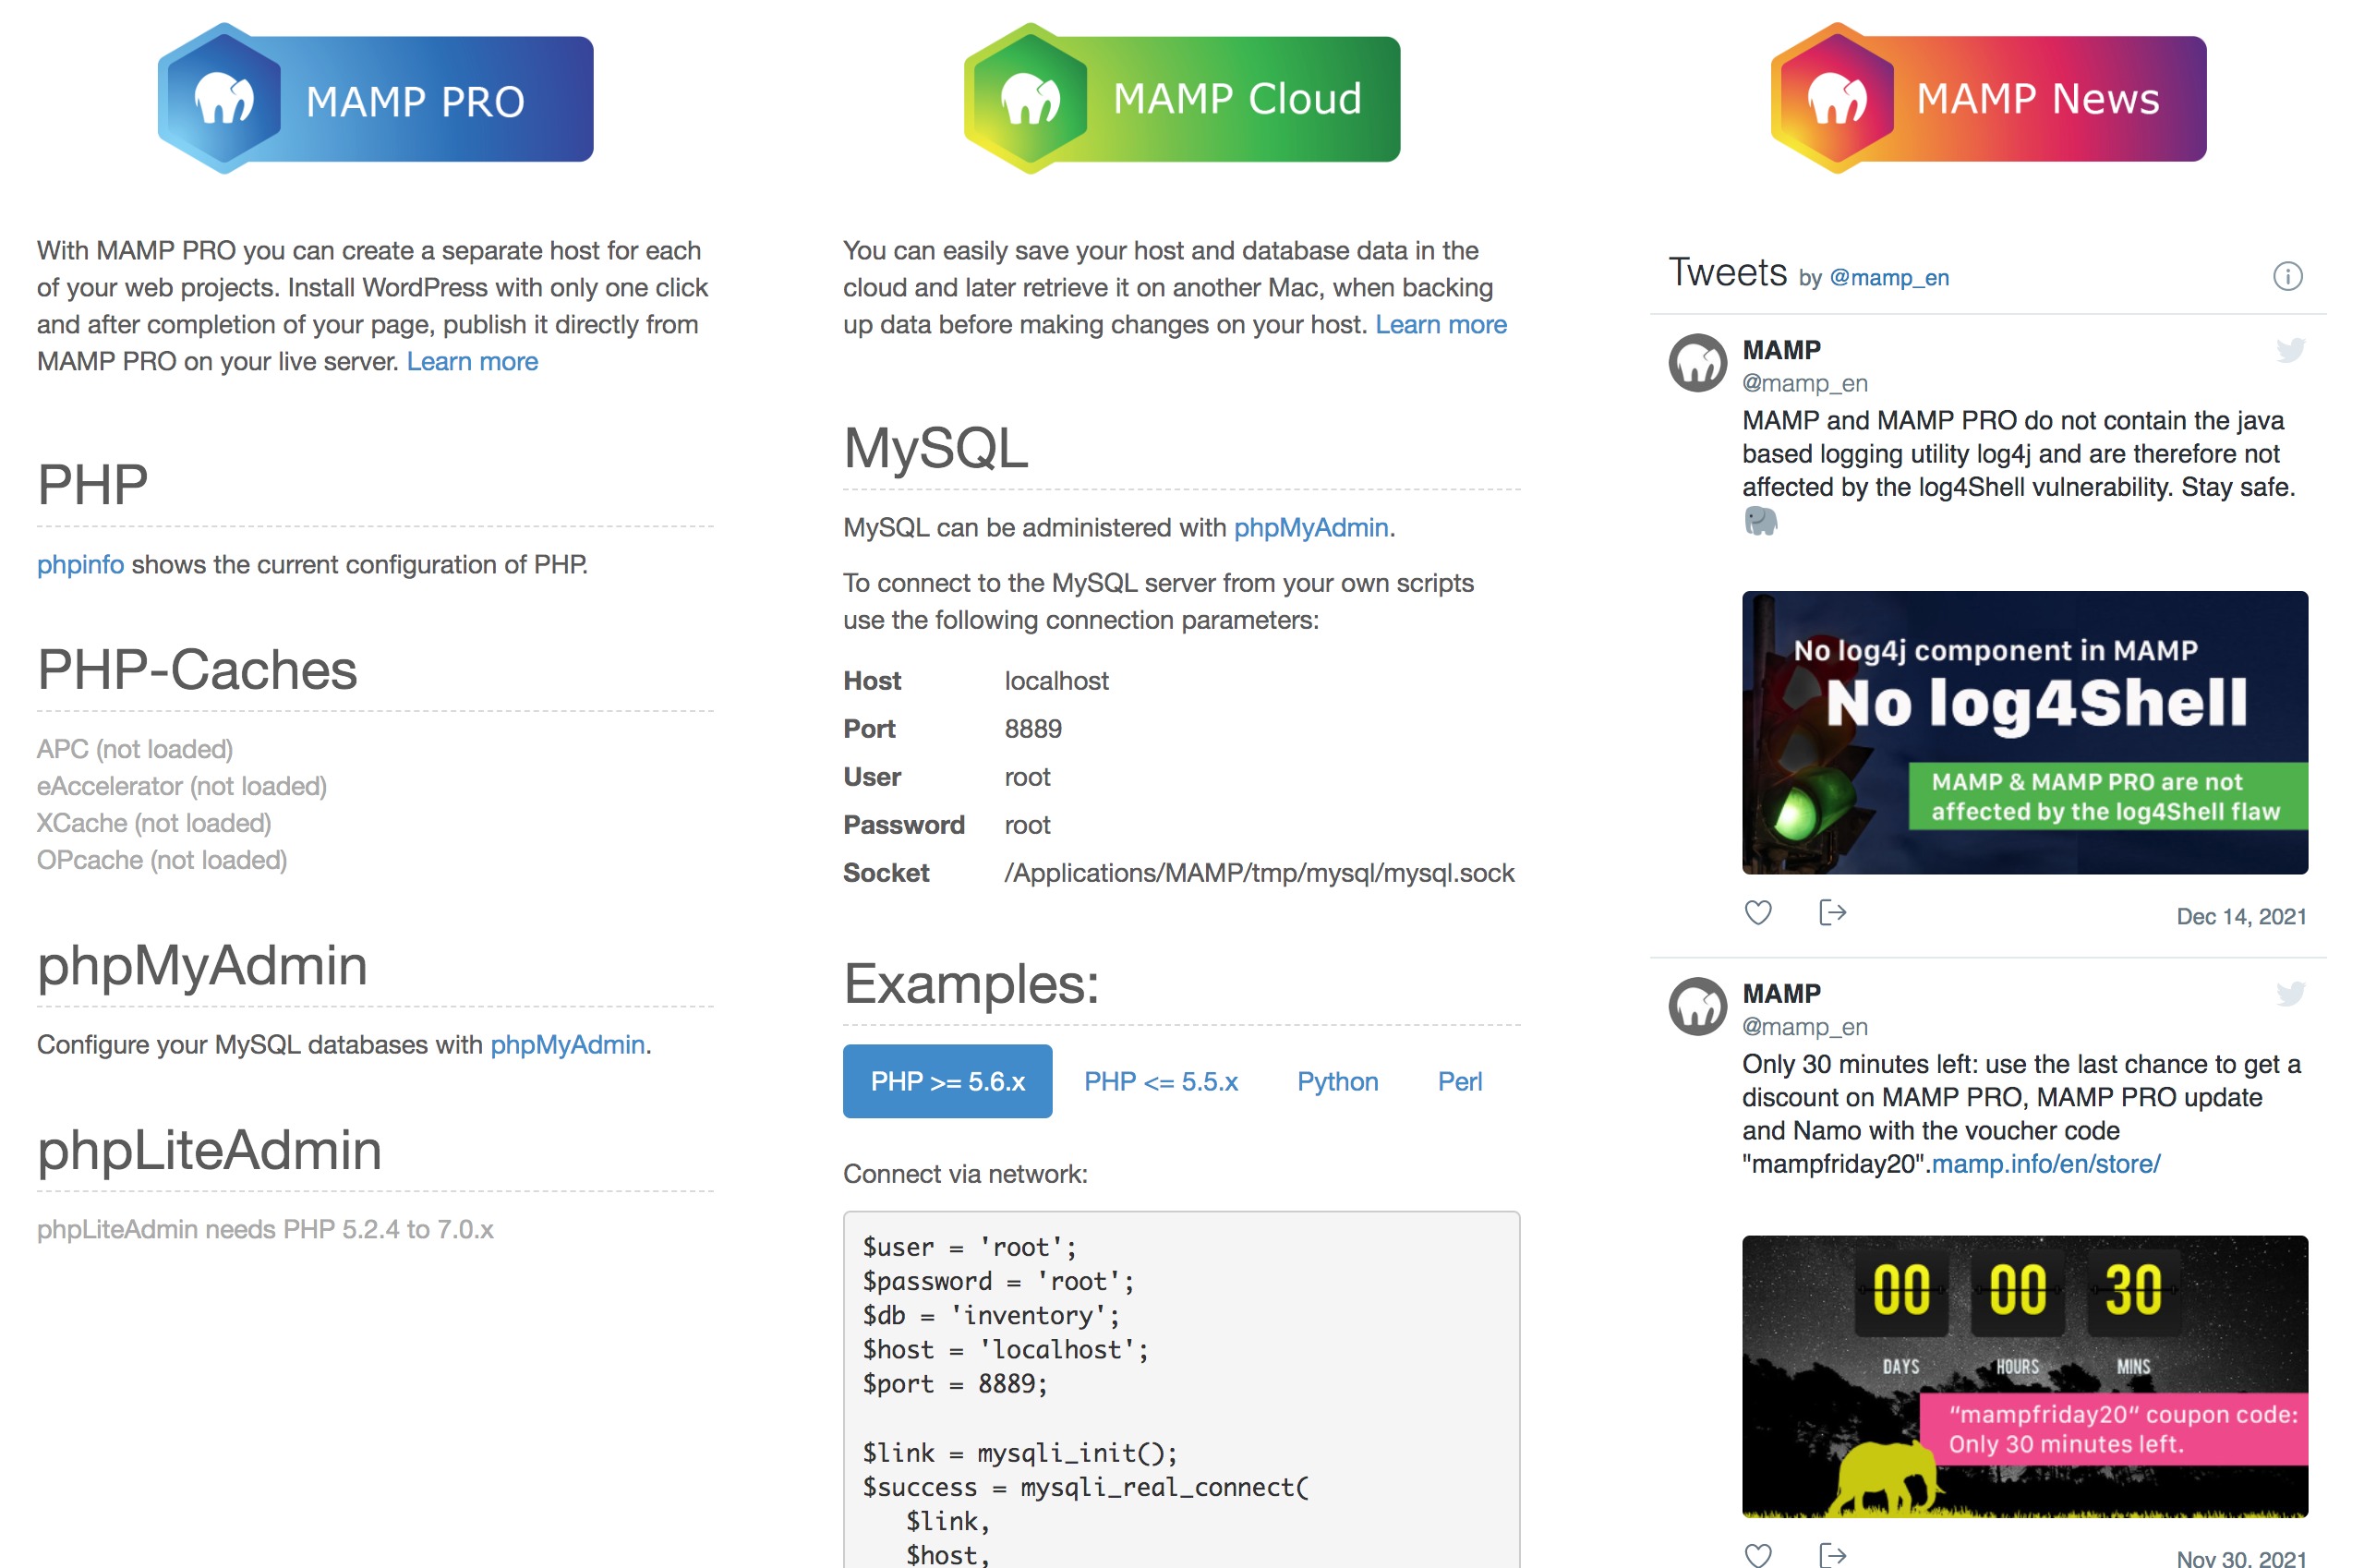
Task: Click Twitter bird icon on first tweet
Action: 2290,350
